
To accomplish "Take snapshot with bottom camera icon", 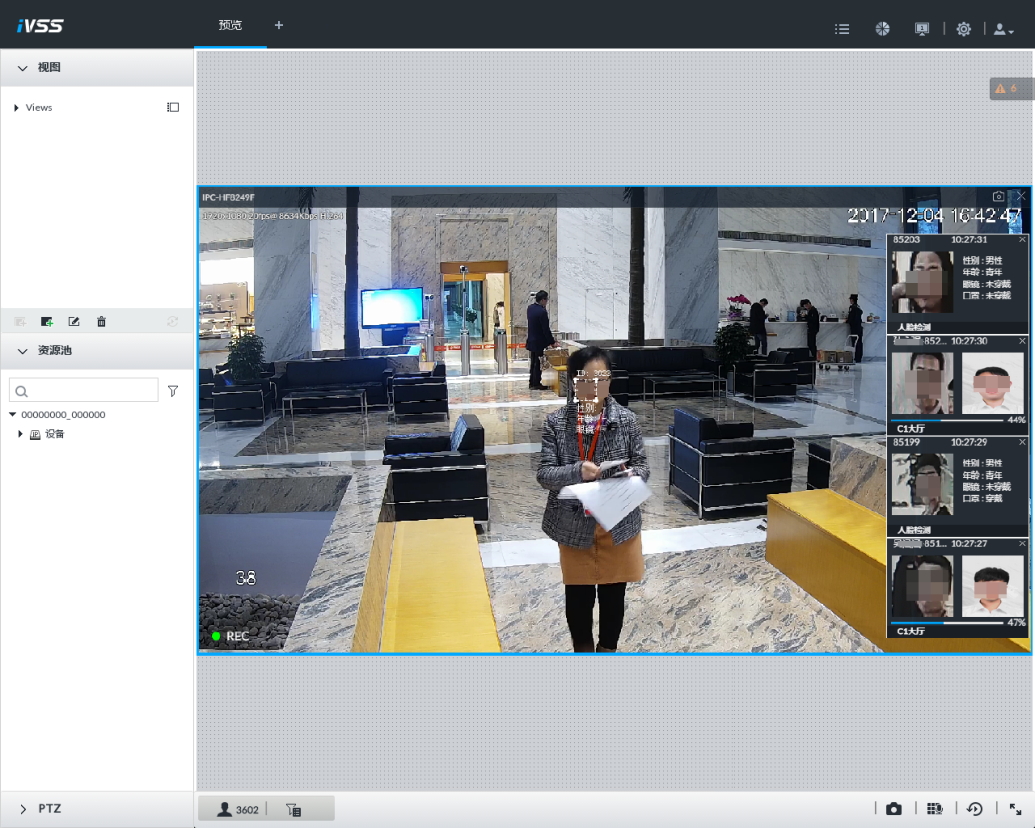I will 894,809.
